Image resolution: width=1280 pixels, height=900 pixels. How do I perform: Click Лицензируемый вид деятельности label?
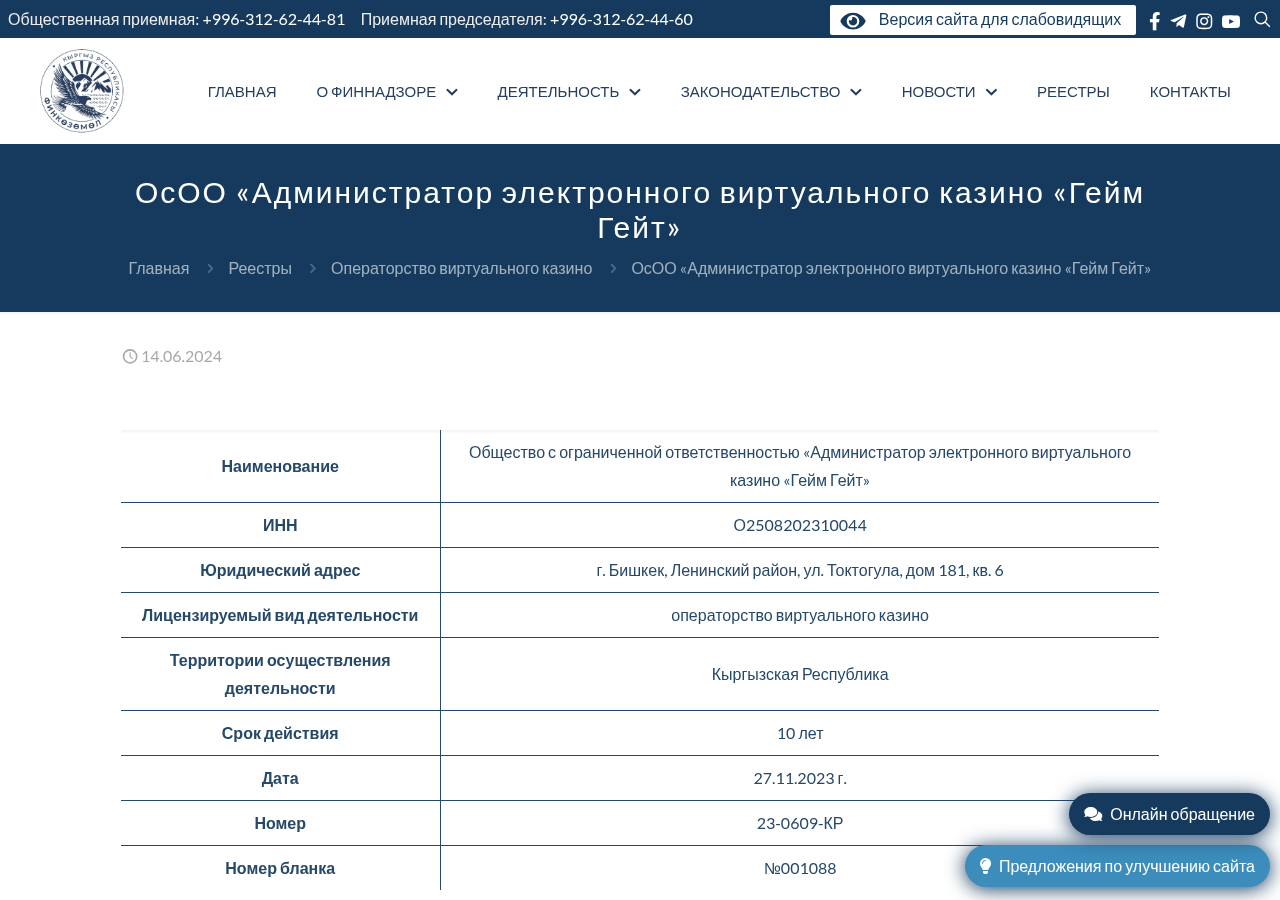pos(280,615)
